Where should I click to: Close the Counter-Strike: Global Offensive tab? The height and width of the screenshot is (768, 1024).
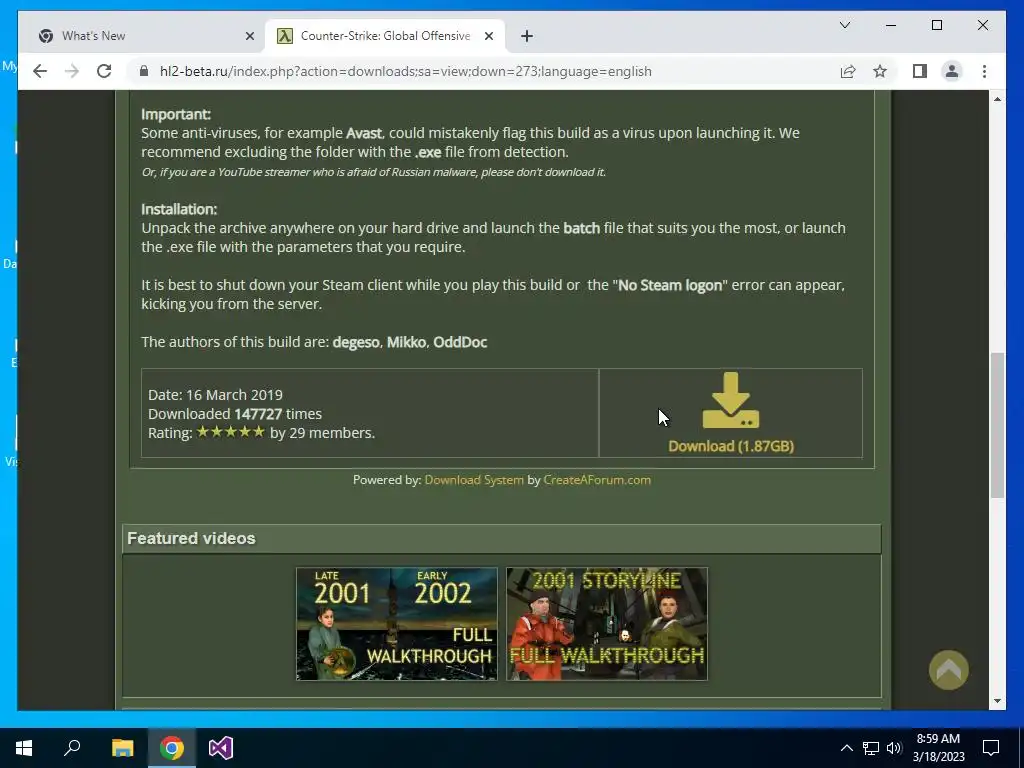[488, 36]
